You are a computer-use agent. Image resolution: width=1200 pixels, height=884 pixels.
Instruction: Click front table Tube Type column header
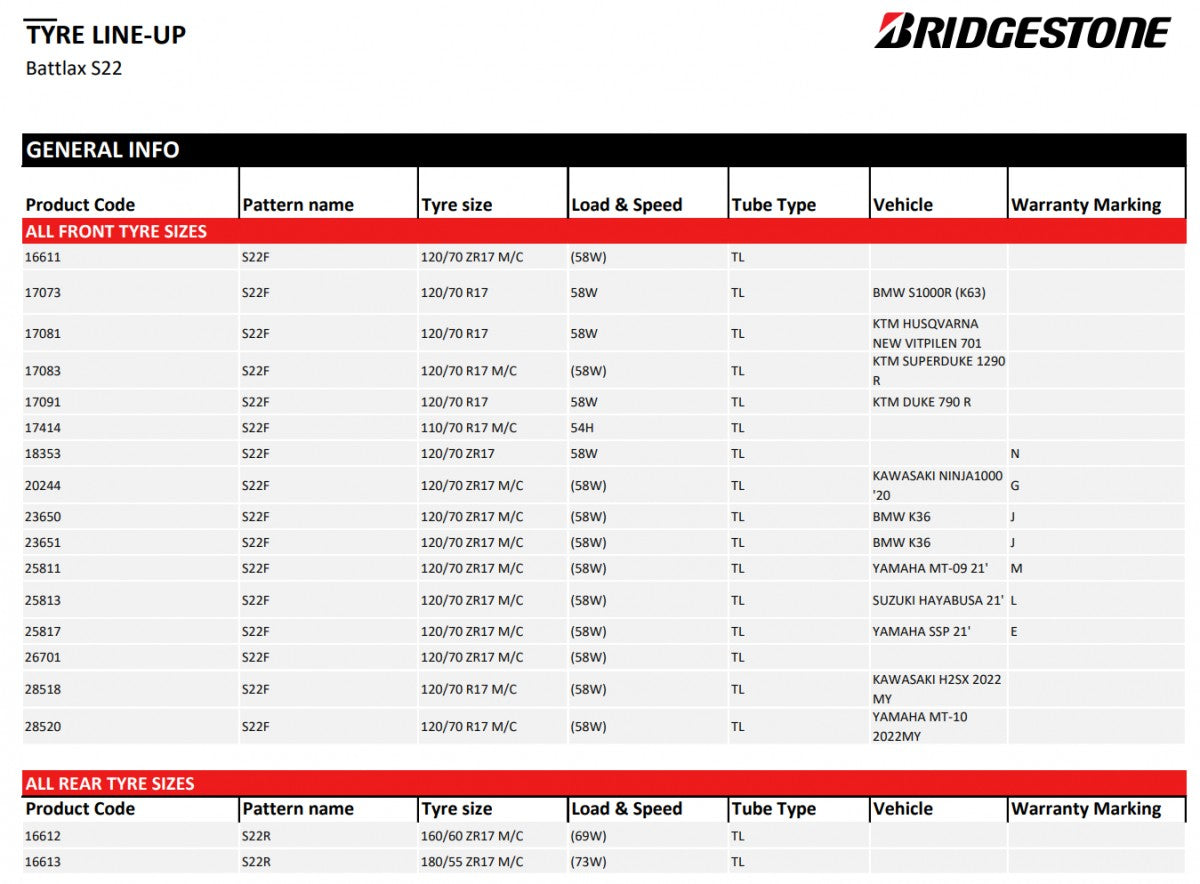click(x=774, y=205)
